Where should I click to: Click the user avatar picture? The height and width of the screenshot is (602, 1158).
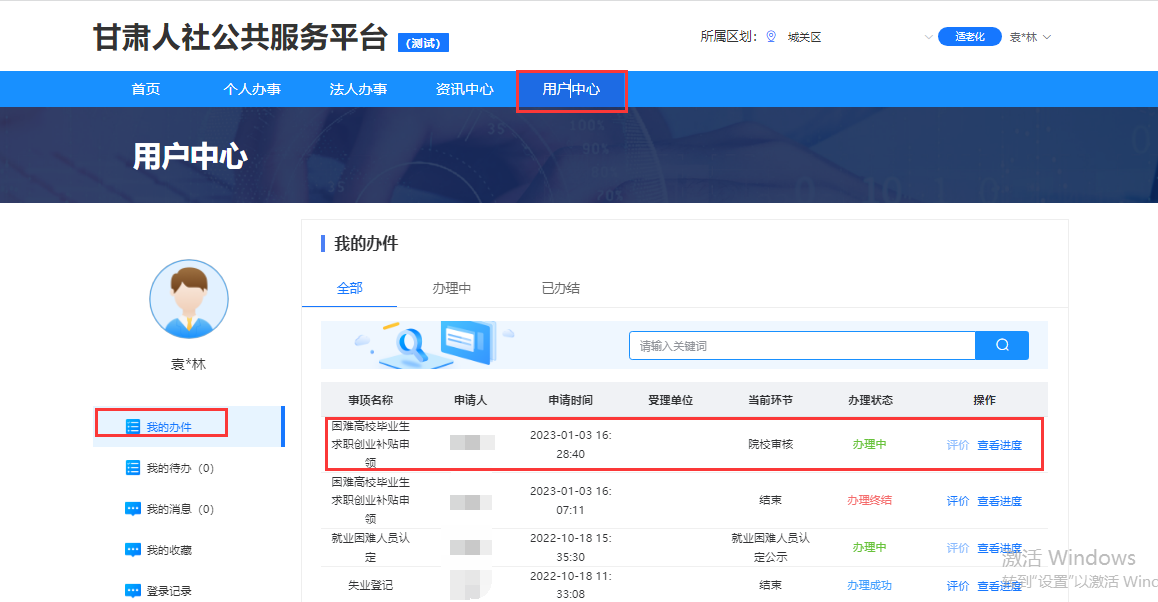[189, 299]
